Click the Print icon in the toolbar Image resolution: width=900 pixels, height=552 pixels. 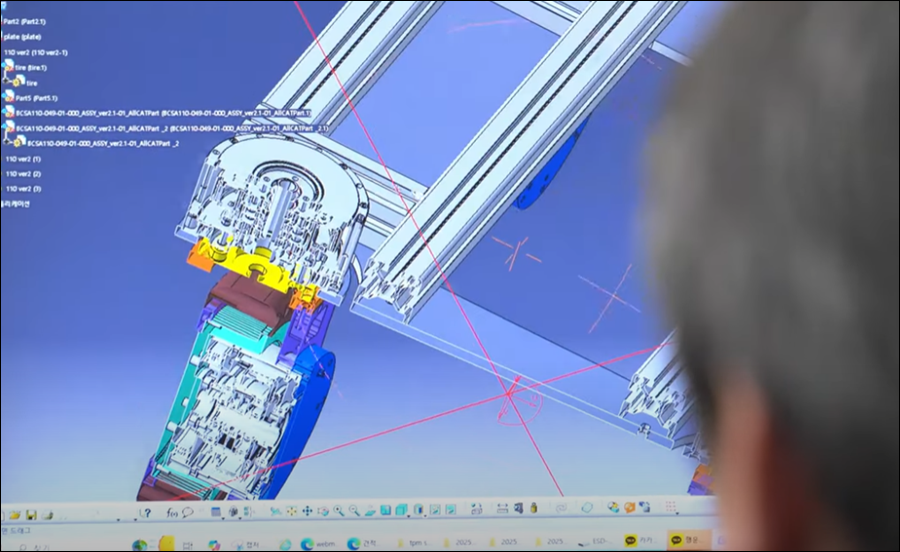pyautogui.click(x=47, y=515)
